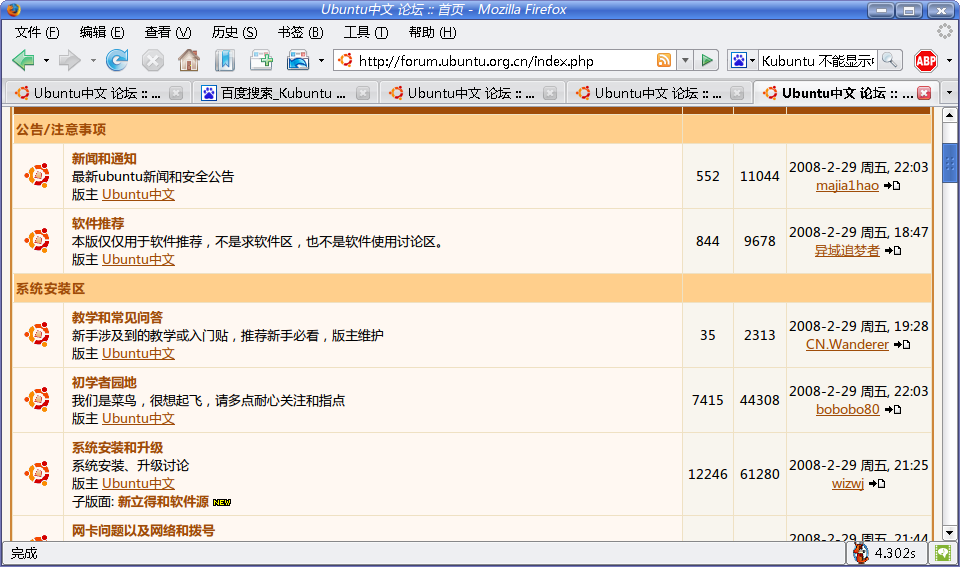View latest post icon beside wizwj

877,484
